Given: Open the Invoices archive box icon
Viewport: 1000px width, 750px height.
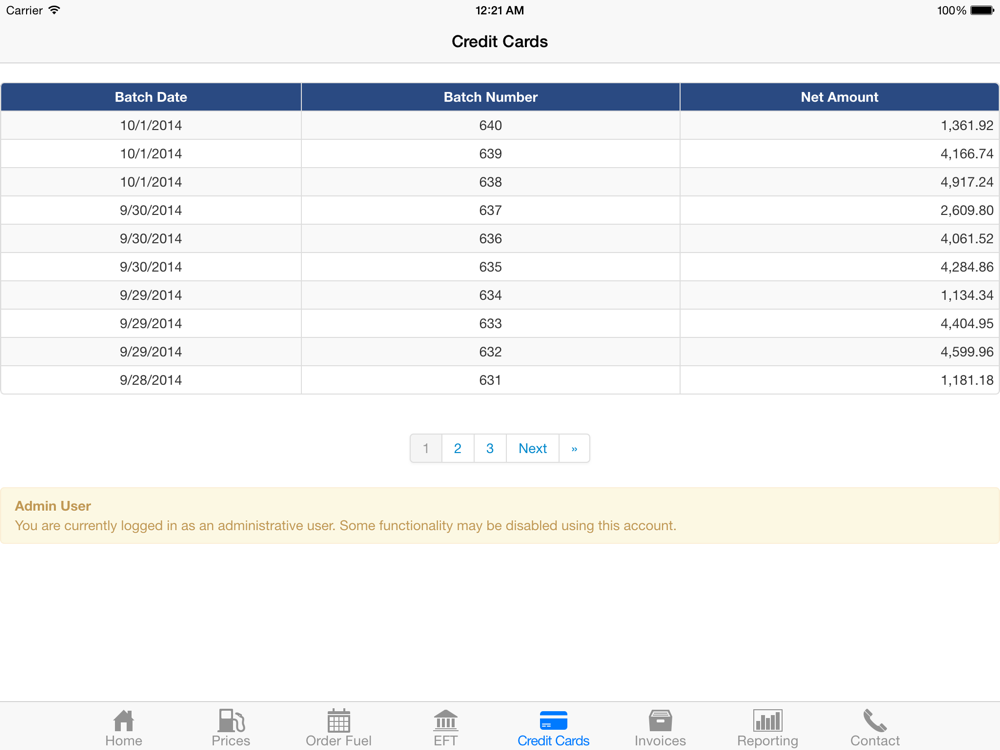Looking at the screenshot, I should (660, 721).
